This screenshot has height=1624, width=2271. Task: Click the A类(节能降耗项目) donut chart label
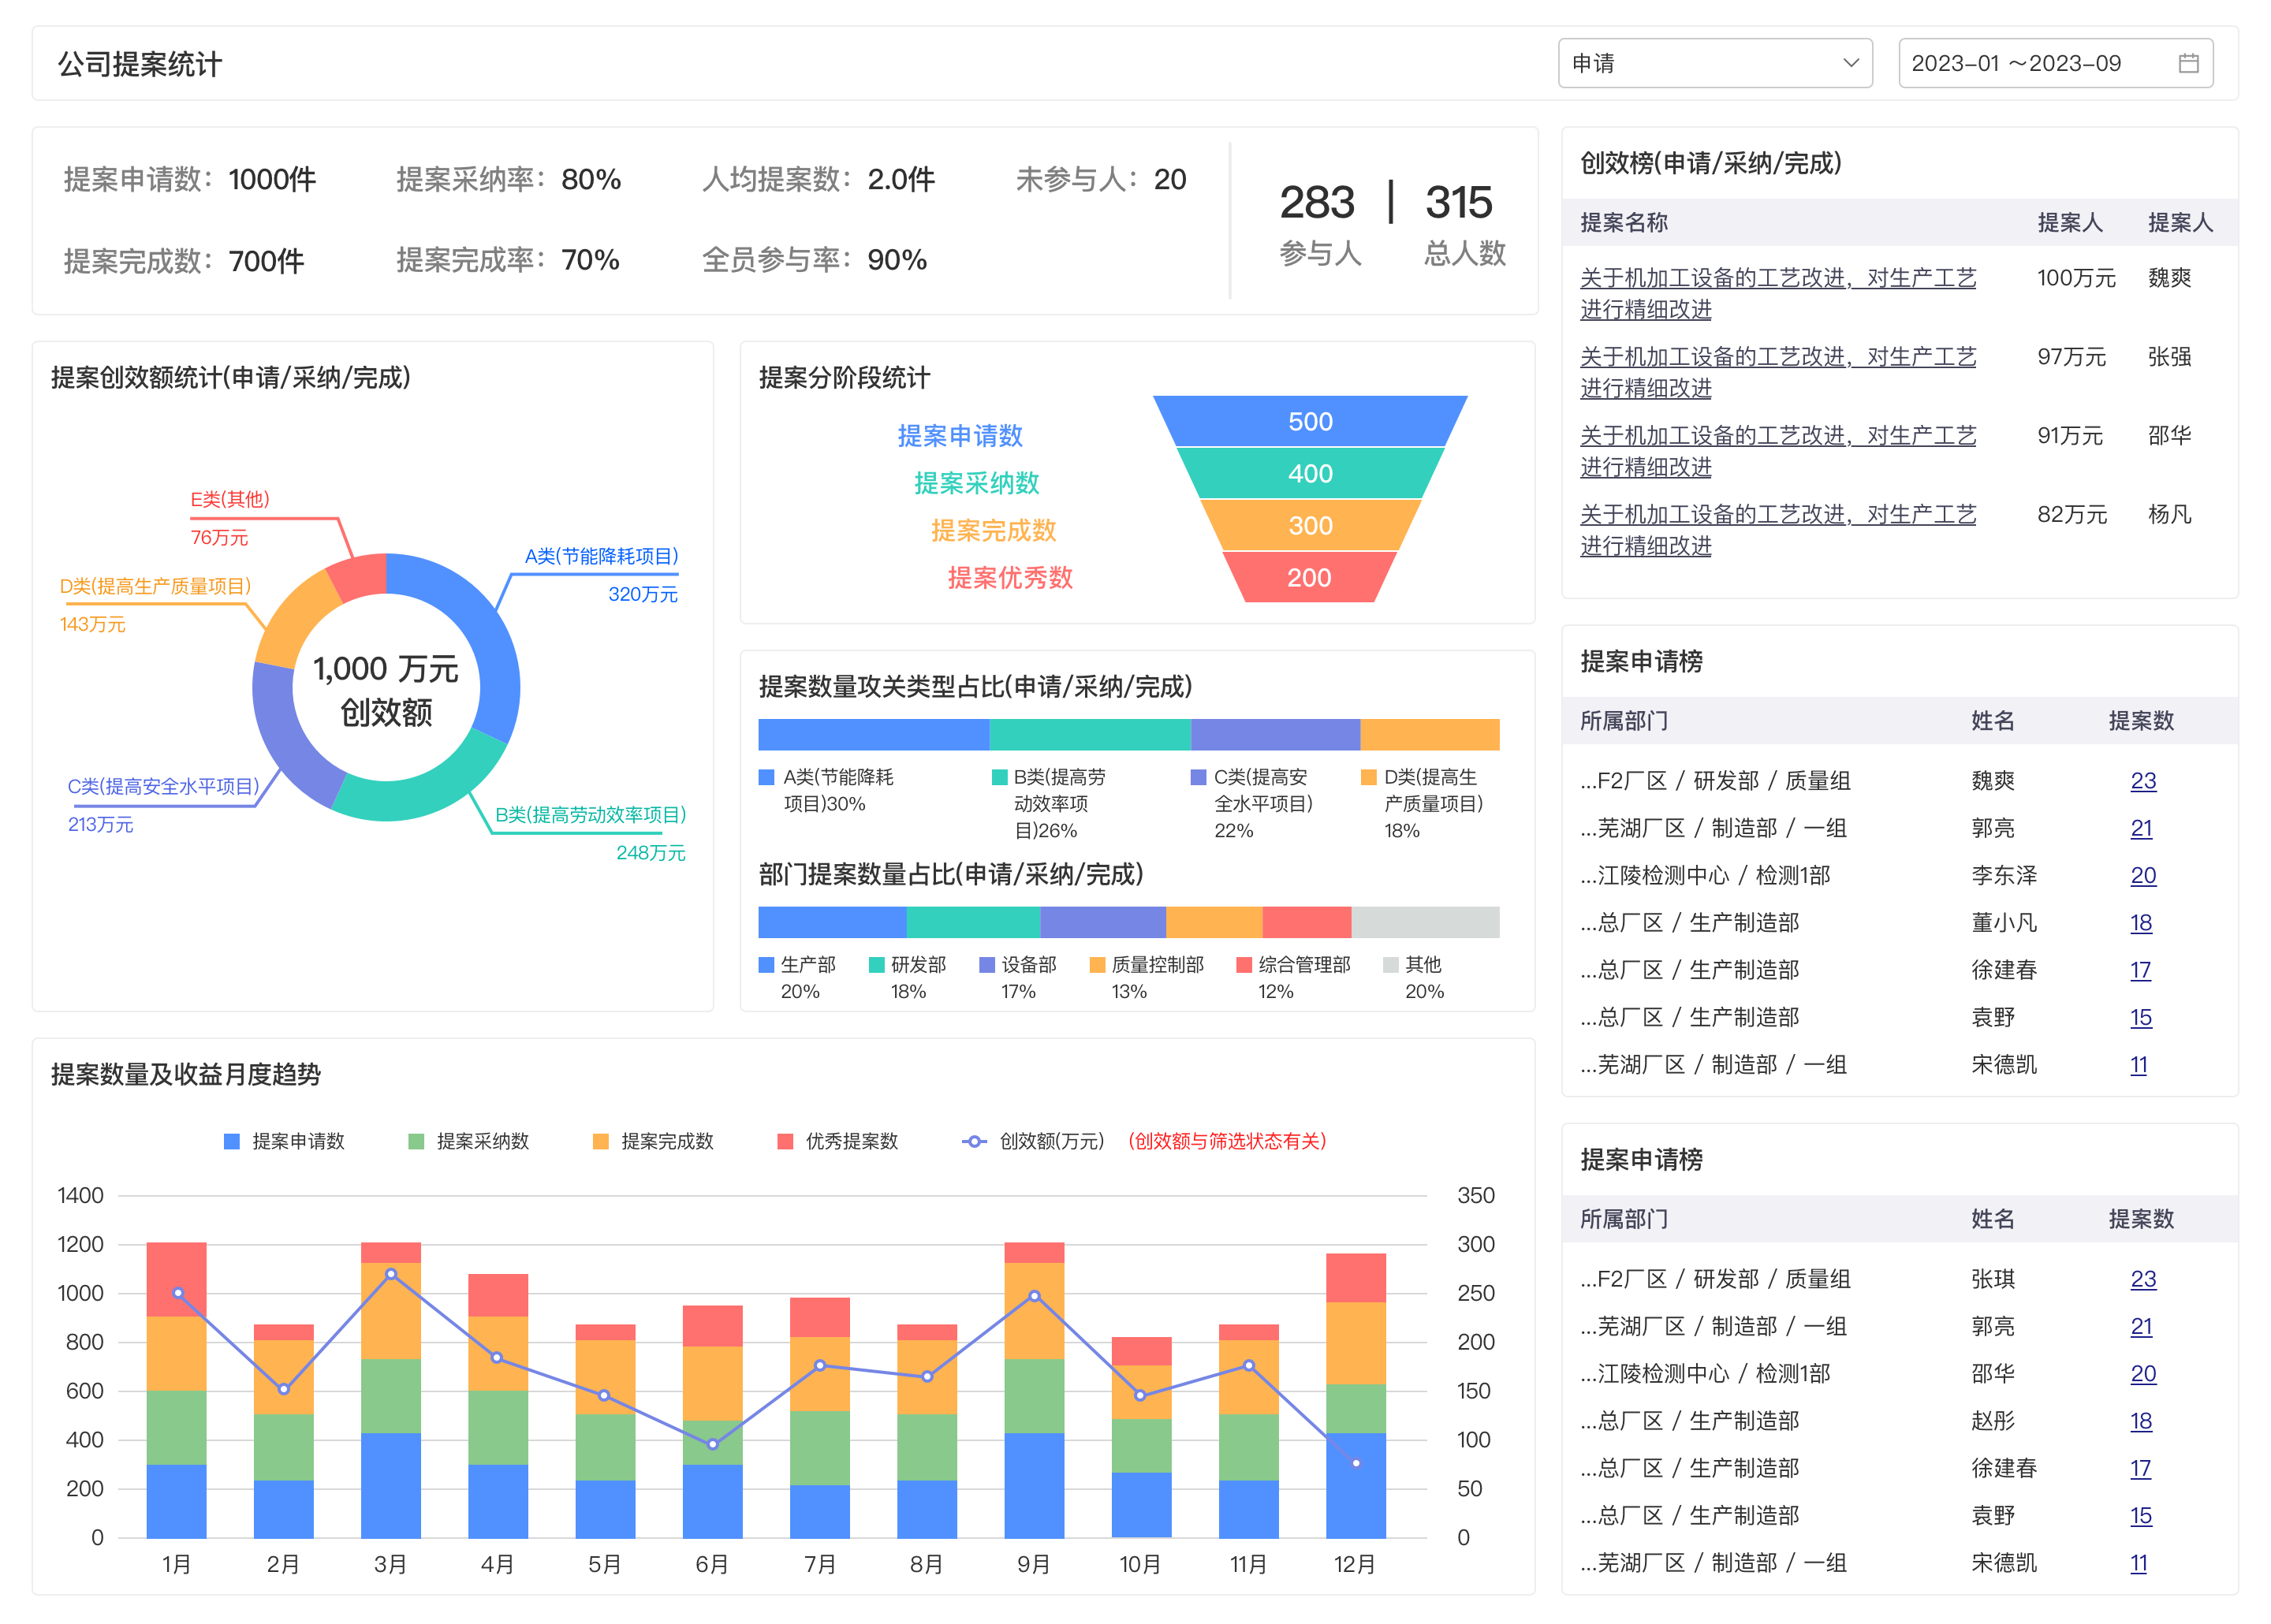click(602, 556)
